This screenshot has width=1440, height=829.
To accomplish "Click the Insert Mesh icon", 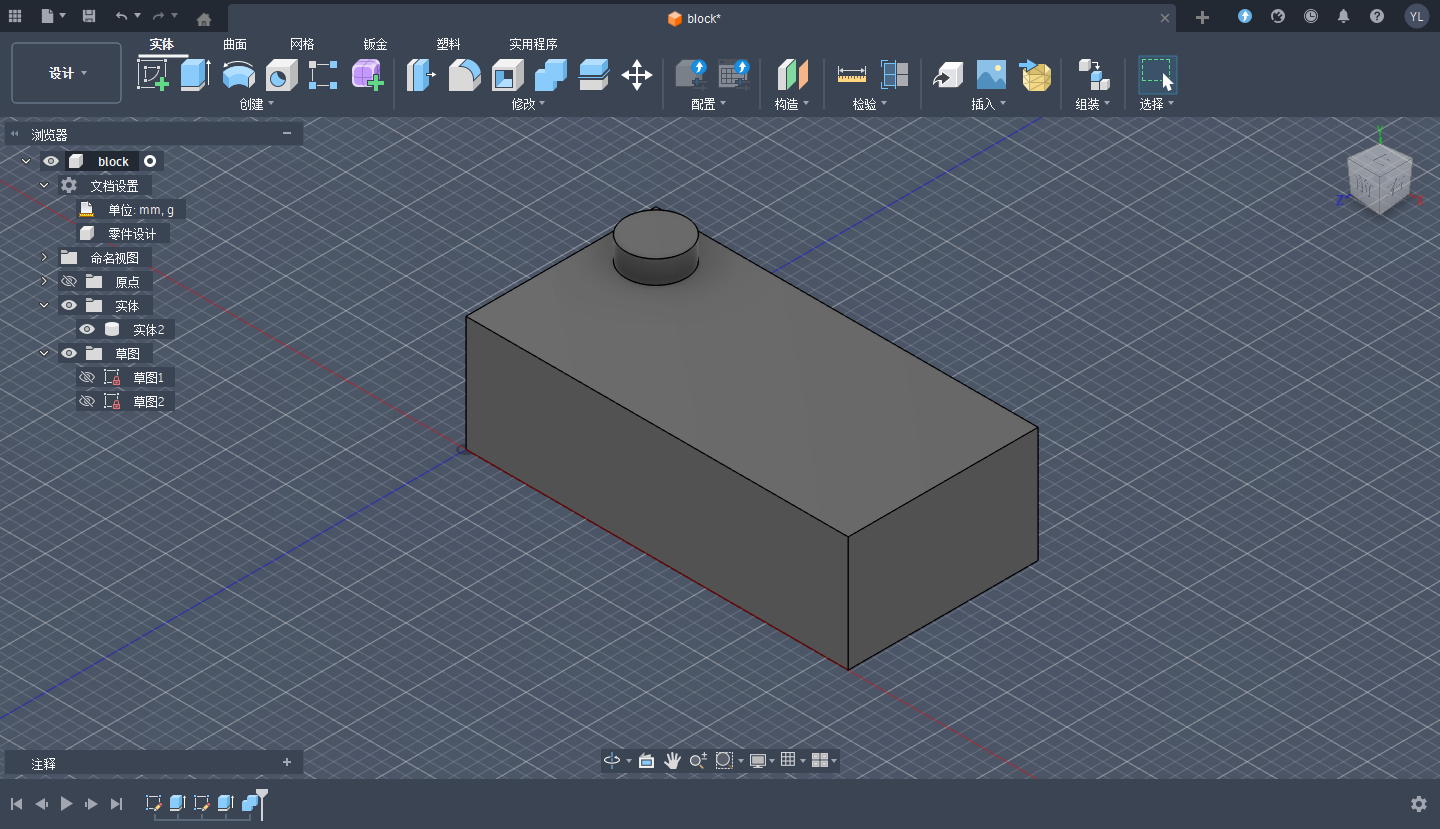I will click(x=1035, y=75).
